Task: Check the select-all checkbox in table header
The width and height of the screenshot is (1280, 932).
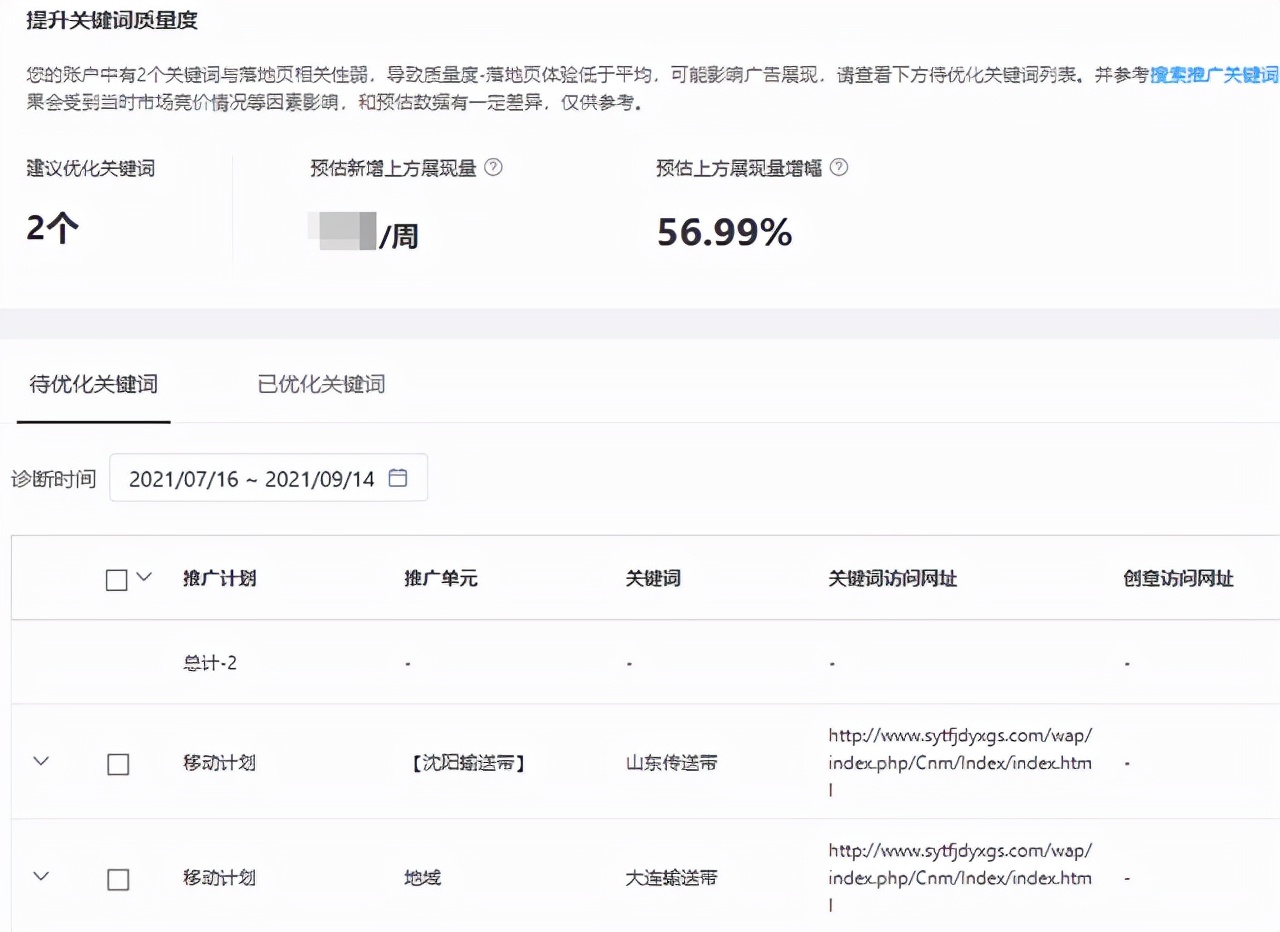Action: [116, 578]
